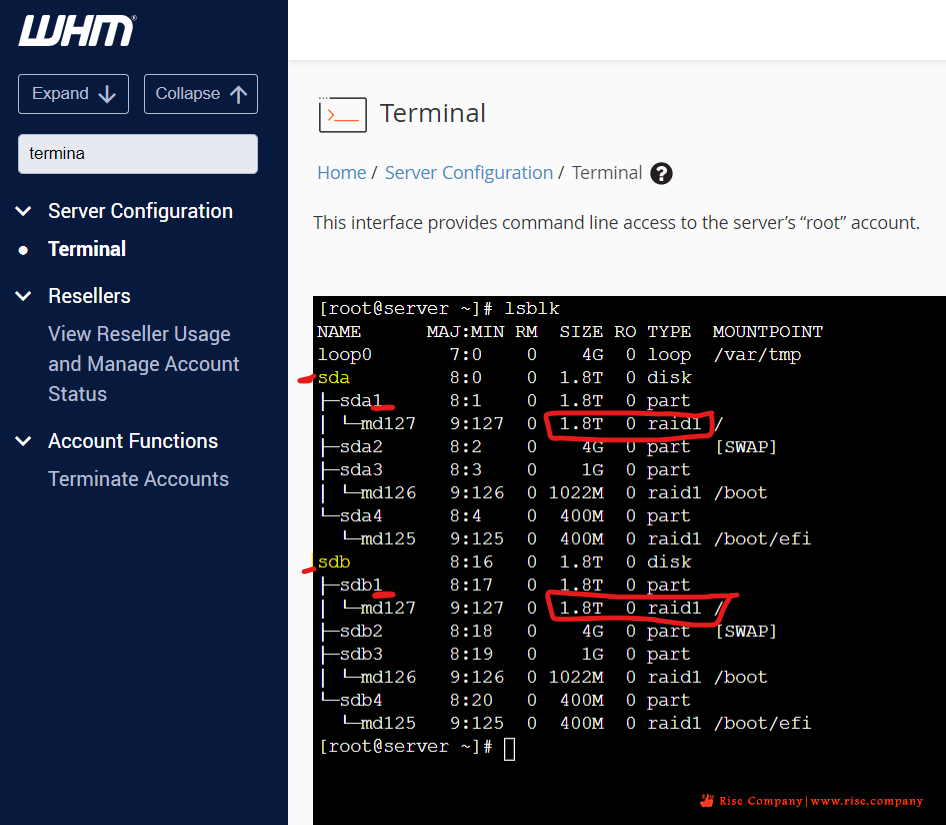Click the '8:16' device number
946x825 pixels.
(x=471, y=562)
